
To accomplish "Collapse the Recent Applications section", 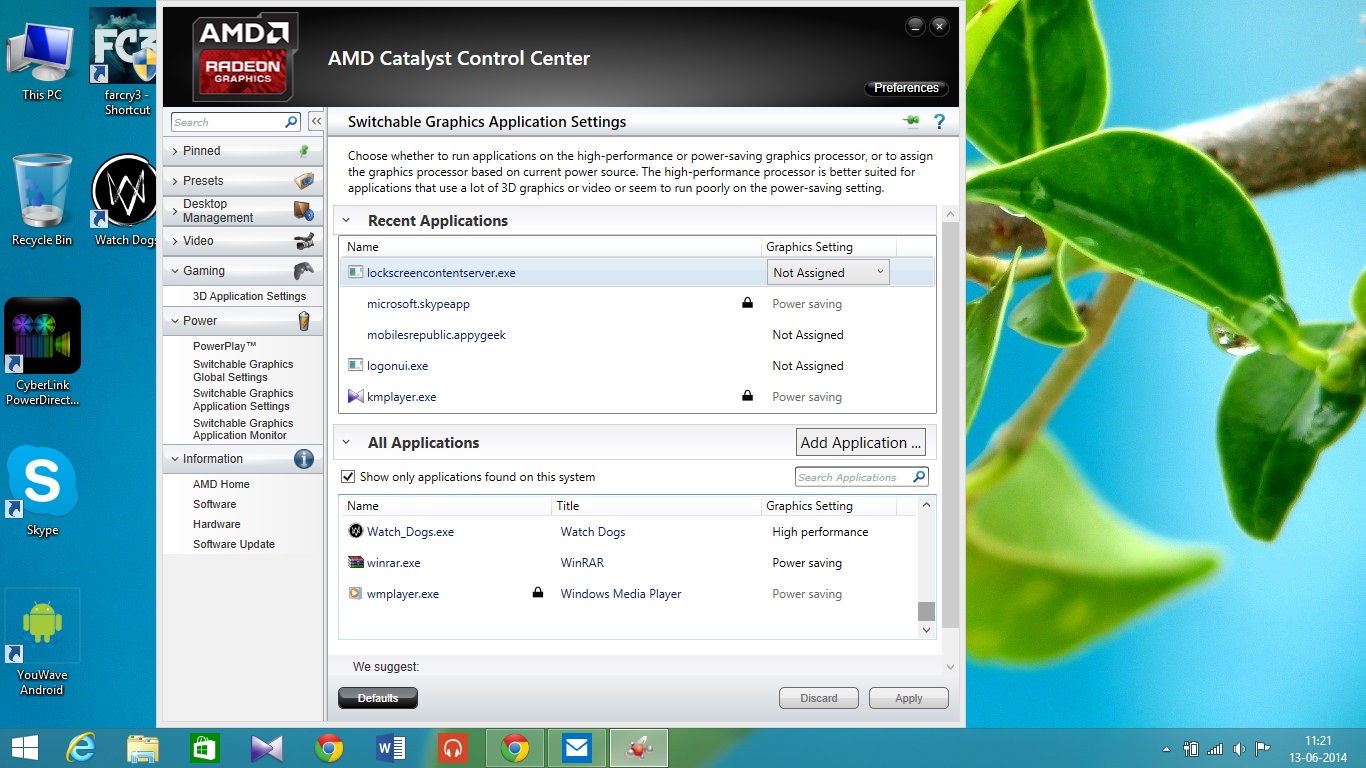I will pyautogui.click(x=346, y=221).
